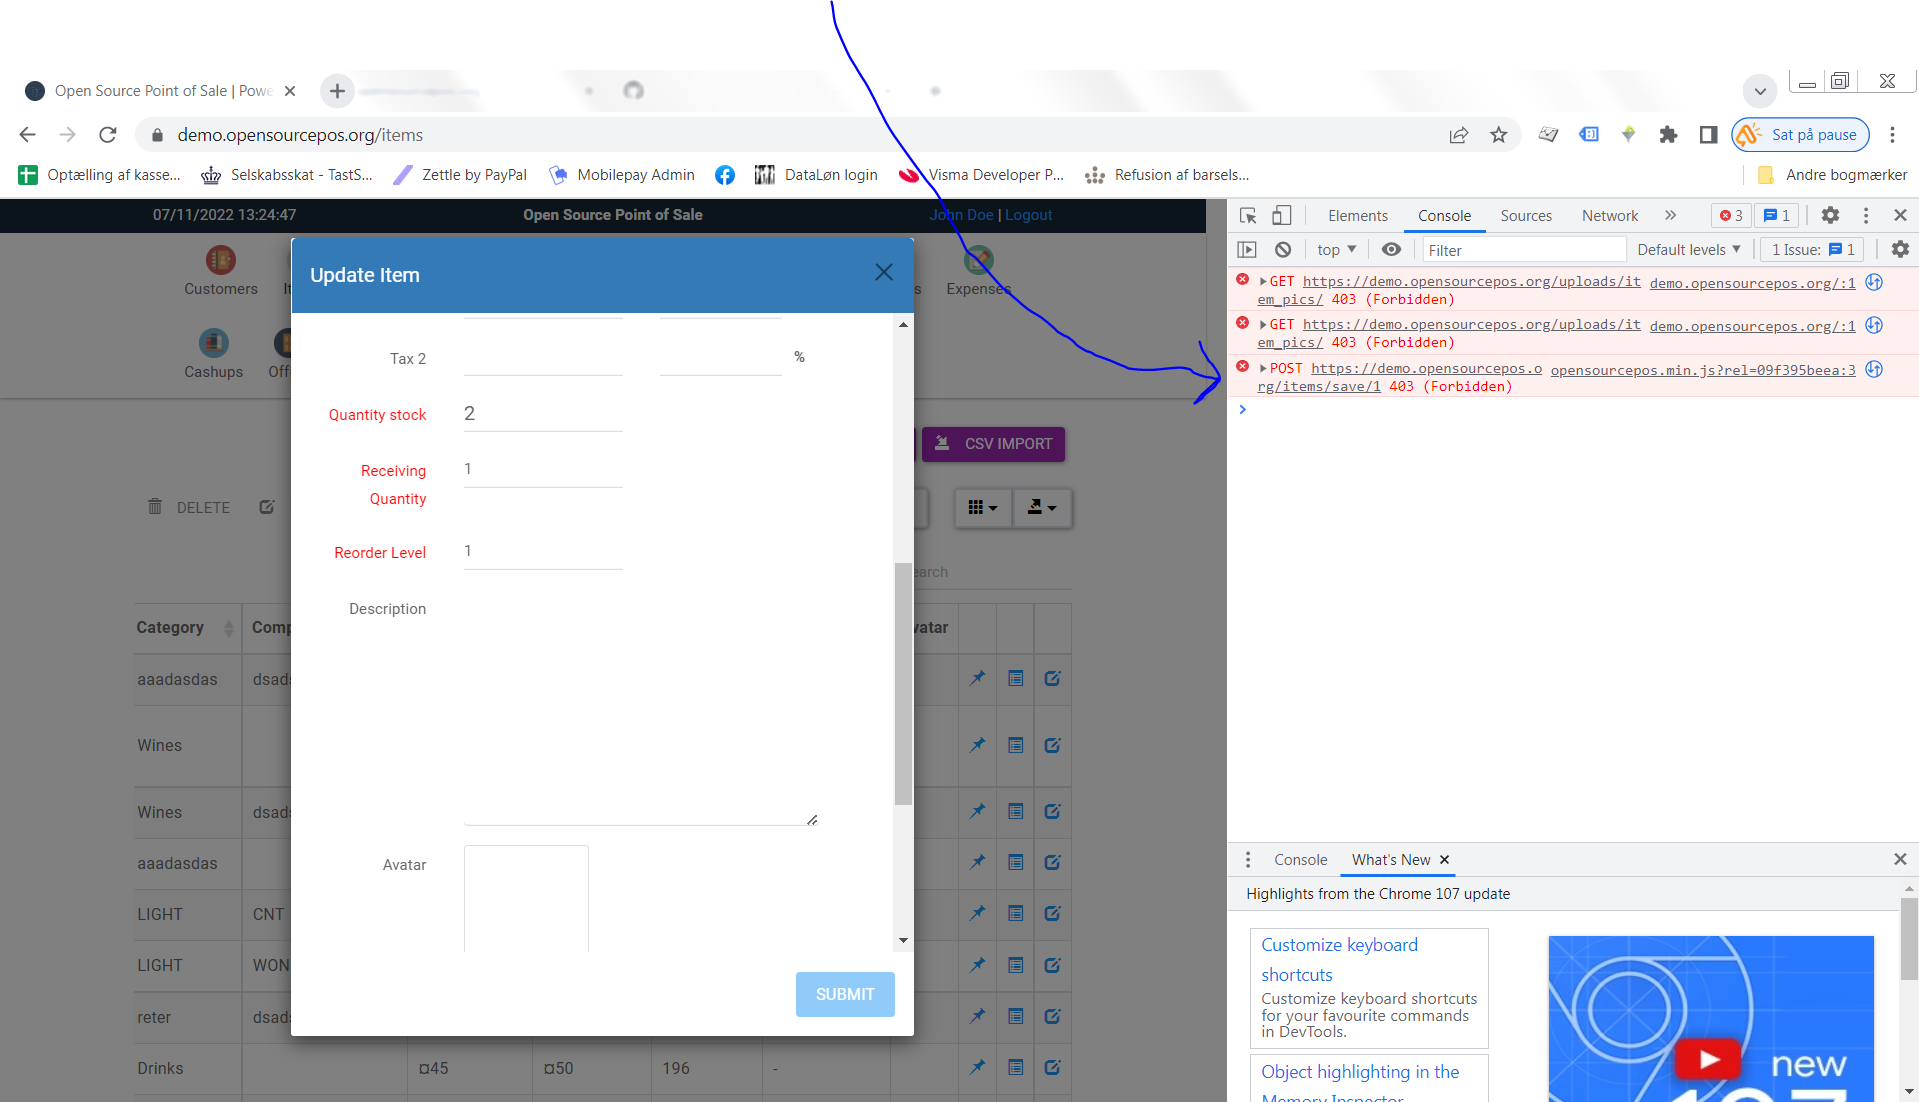The width and height of the screenshot is (1919, 1102).
Task: Click the CSV IMPORT button
Action: (x=993, y=443)
